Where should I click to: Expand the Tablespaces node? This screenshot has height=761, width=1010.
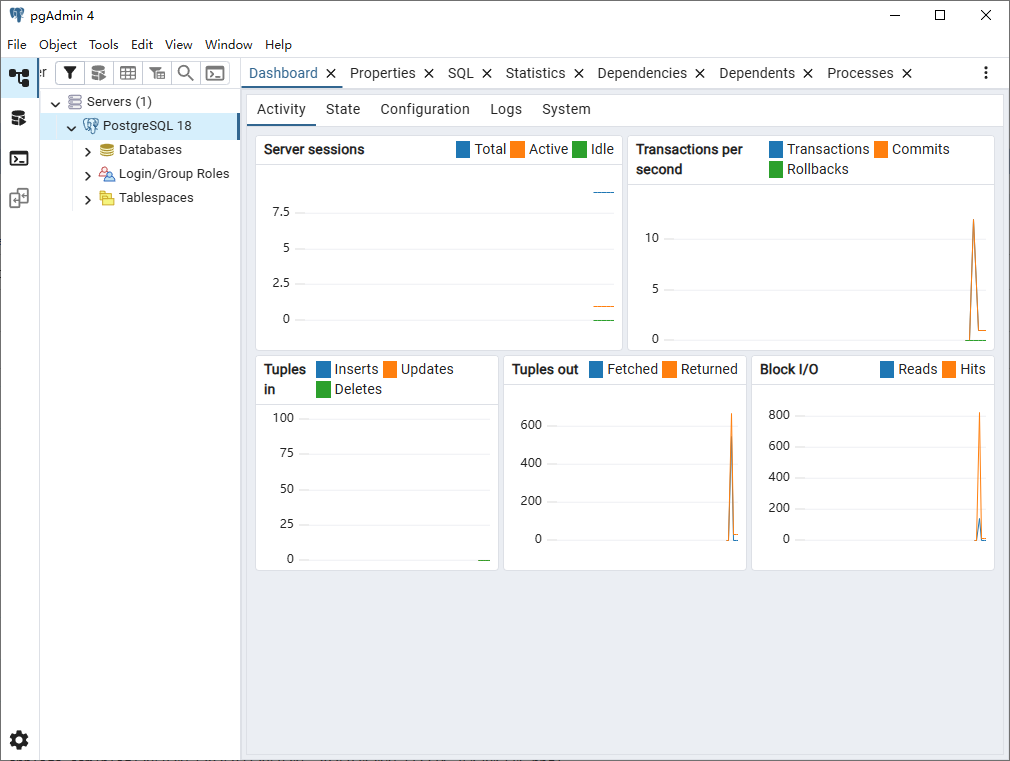[88, 199]
